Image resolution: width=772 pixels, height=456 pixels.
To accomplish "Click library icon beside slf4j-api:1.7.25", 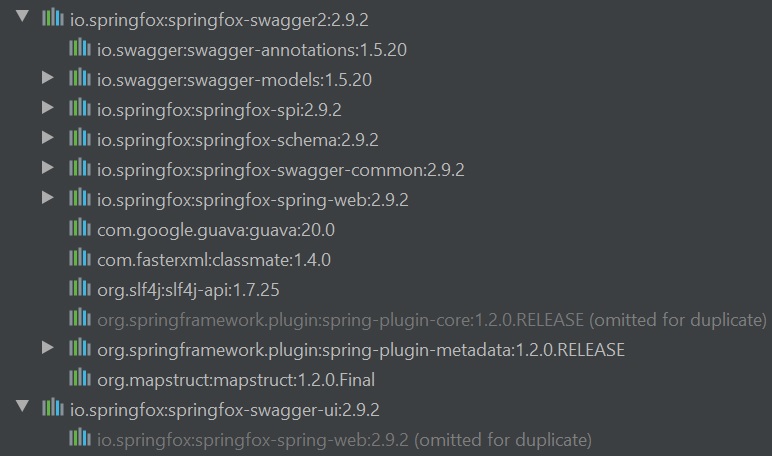I will point(80,289).
